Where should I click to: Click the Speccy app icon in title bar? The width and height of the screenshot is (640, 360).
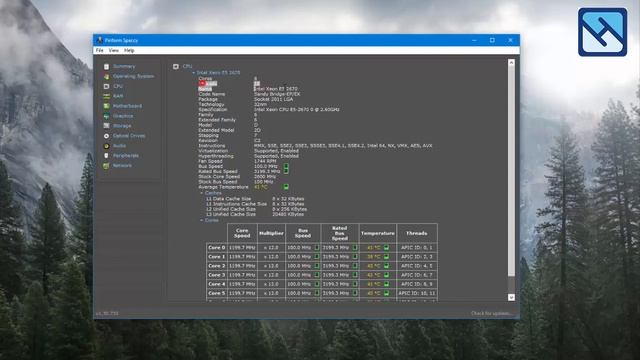pyautogui.click(x=100, y=40)
